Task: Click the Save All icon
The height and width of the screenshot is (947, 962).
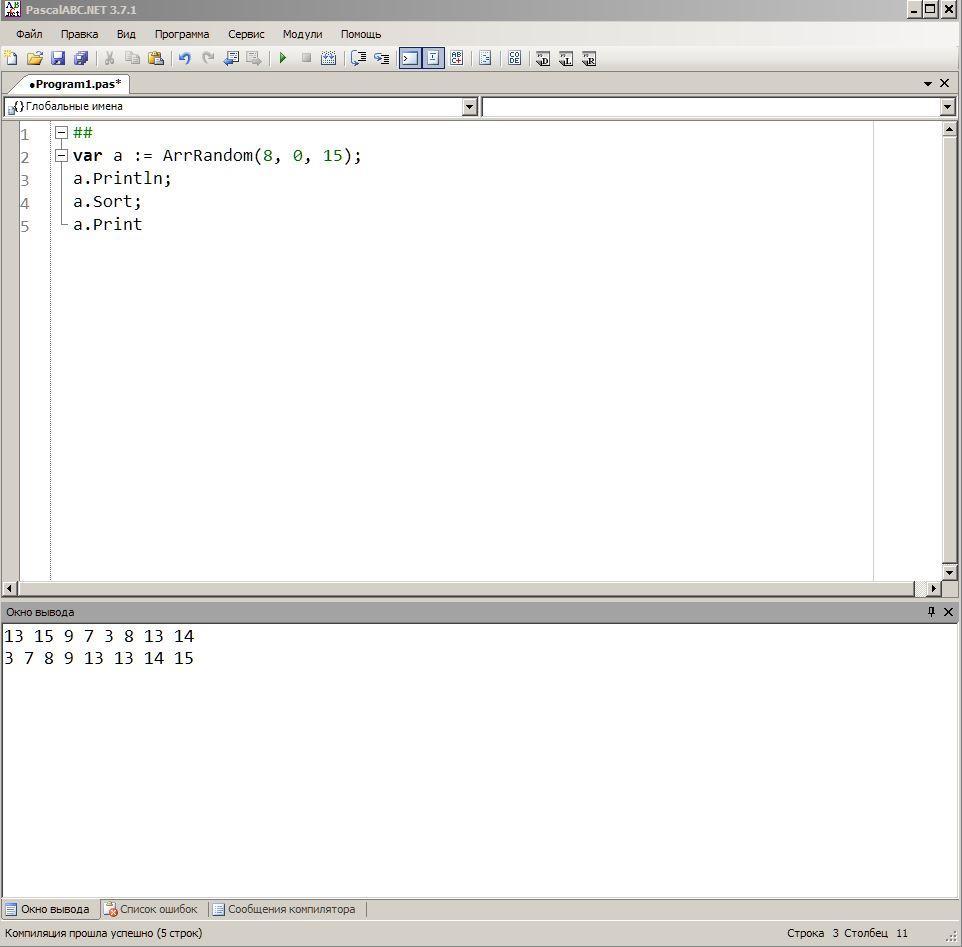Action: 81,58
